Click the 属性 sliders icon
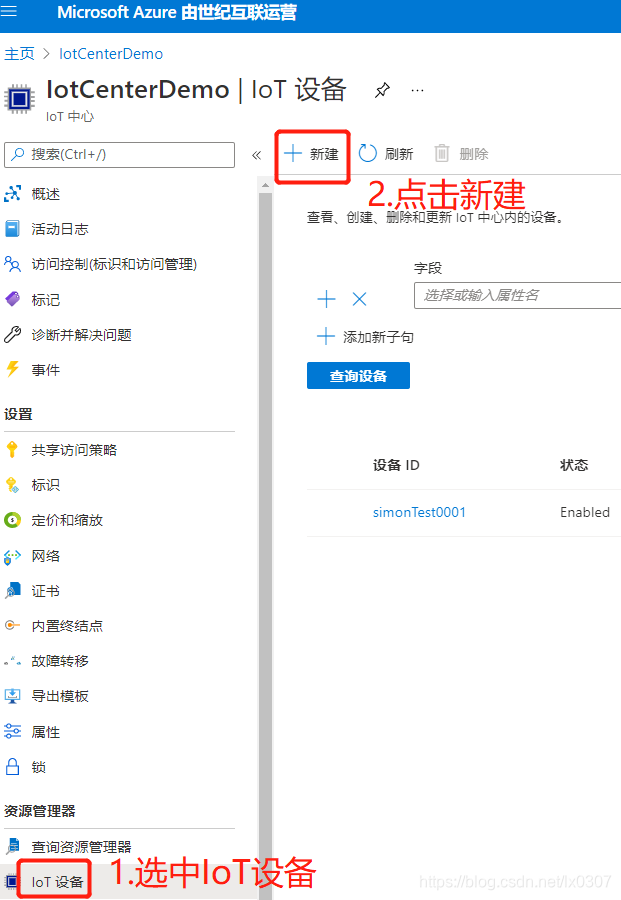The width and height of the screenshot is (621, 900). [x=12, y=731]
